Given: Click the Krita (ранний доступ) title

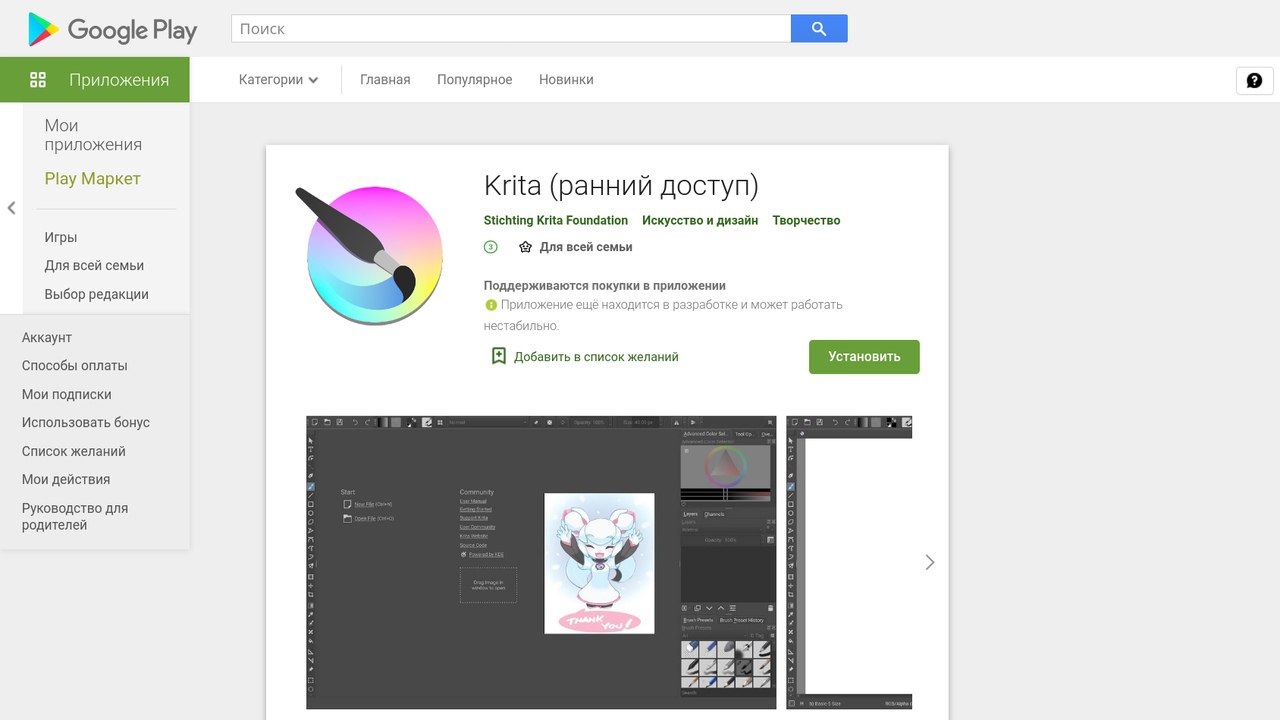Looking at the screenshot, I should pyautogui.click(x=621, y=186).
